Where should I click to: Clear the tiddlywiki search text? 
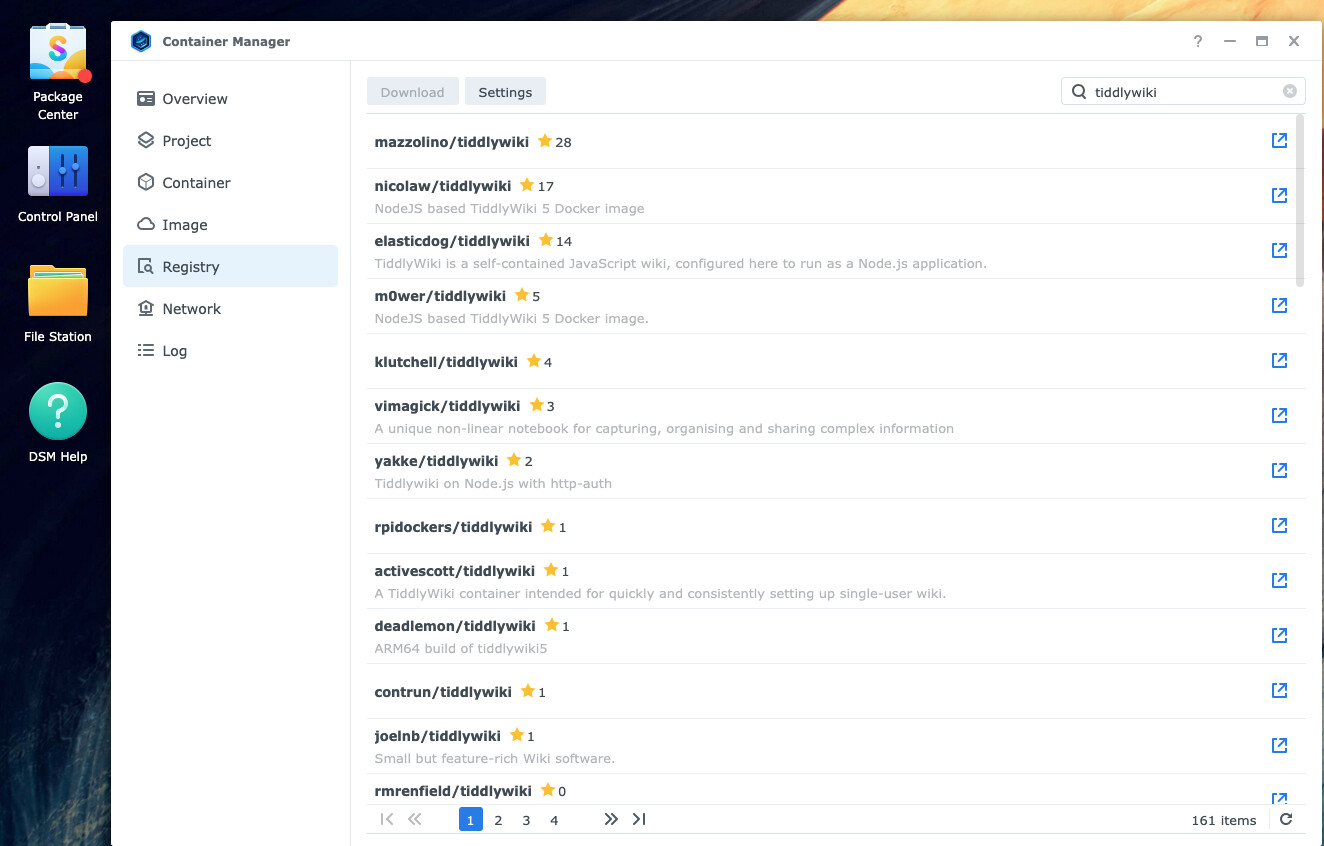coord(1290,91)
